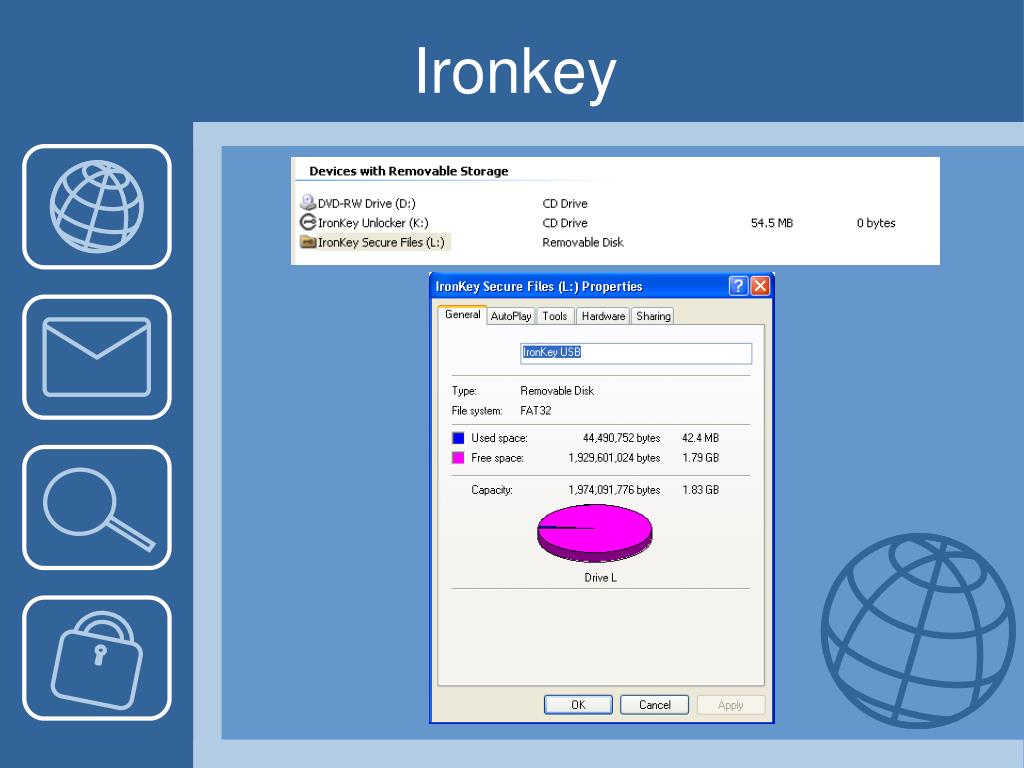The image size is (1024, 768).
Task: Click the padlock security icon
Action: click(x=97, y=658)
